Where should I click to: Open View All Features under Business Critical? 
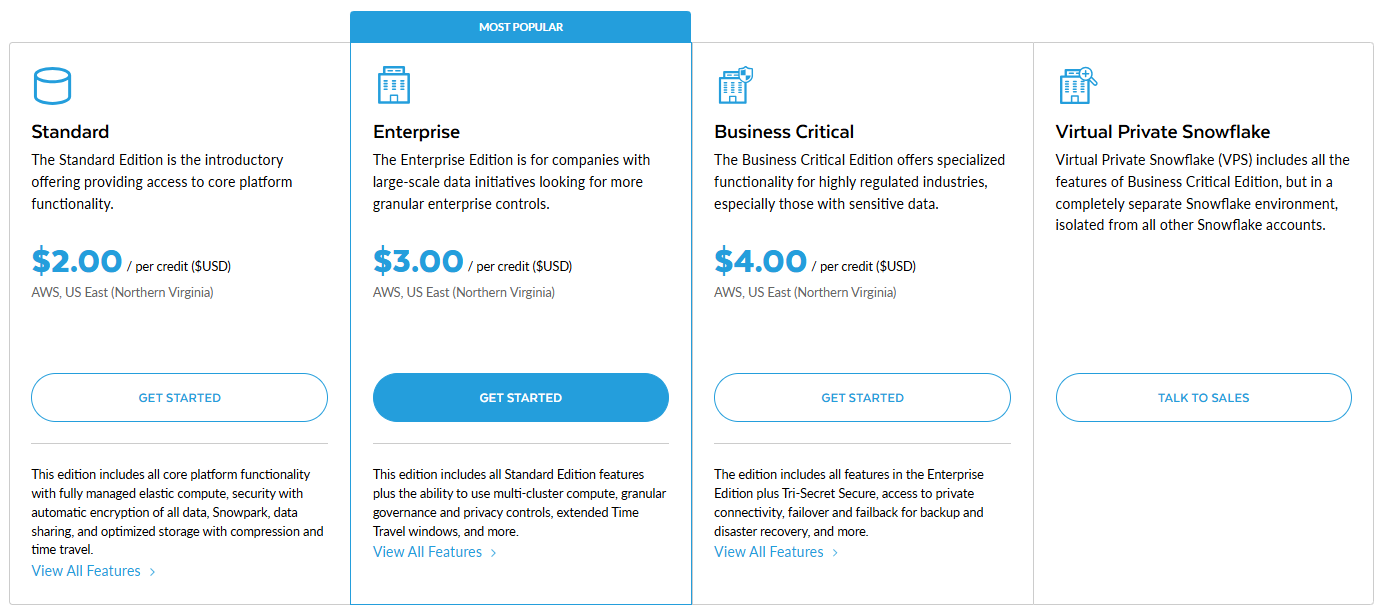coord(767,551)
